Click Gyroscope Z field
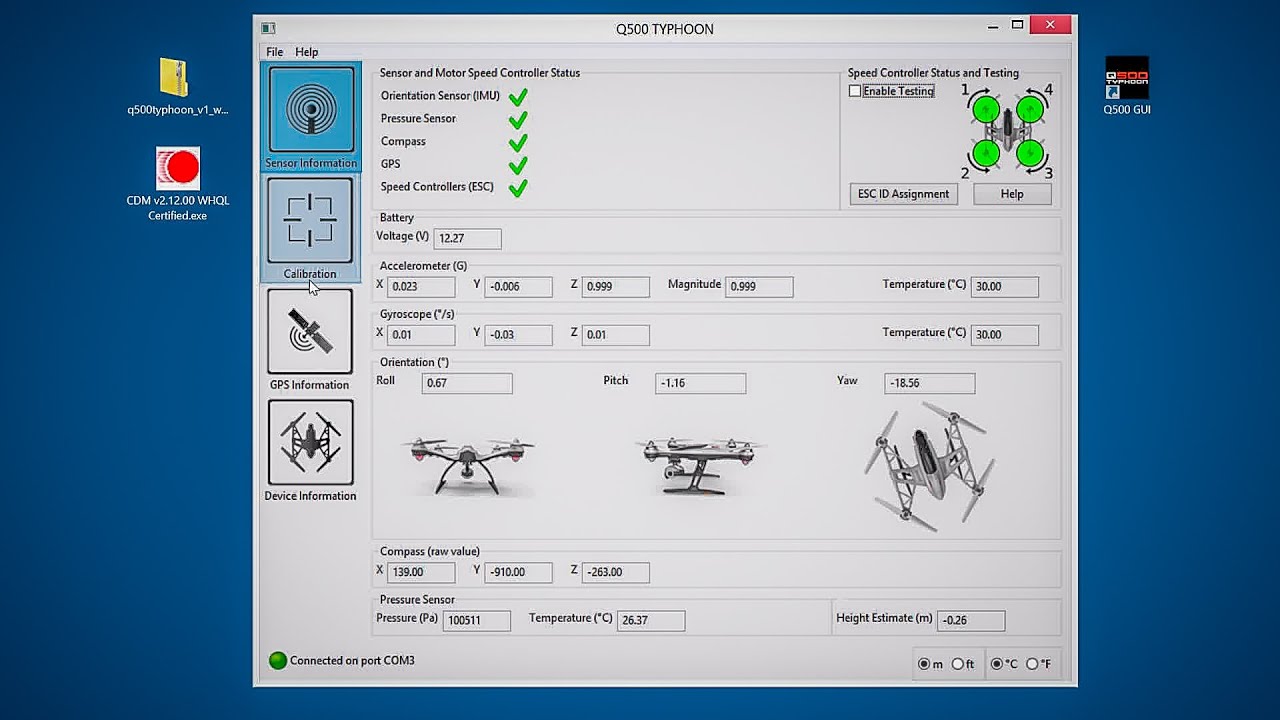This screenshot has width=1280, height=720. (x=616, y=335)
